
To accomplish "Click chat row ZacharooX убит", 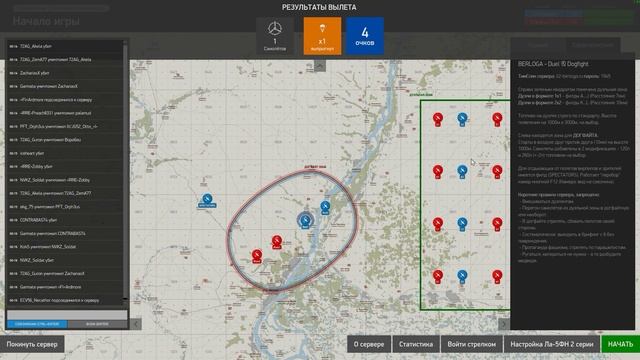I will point(64,73).
